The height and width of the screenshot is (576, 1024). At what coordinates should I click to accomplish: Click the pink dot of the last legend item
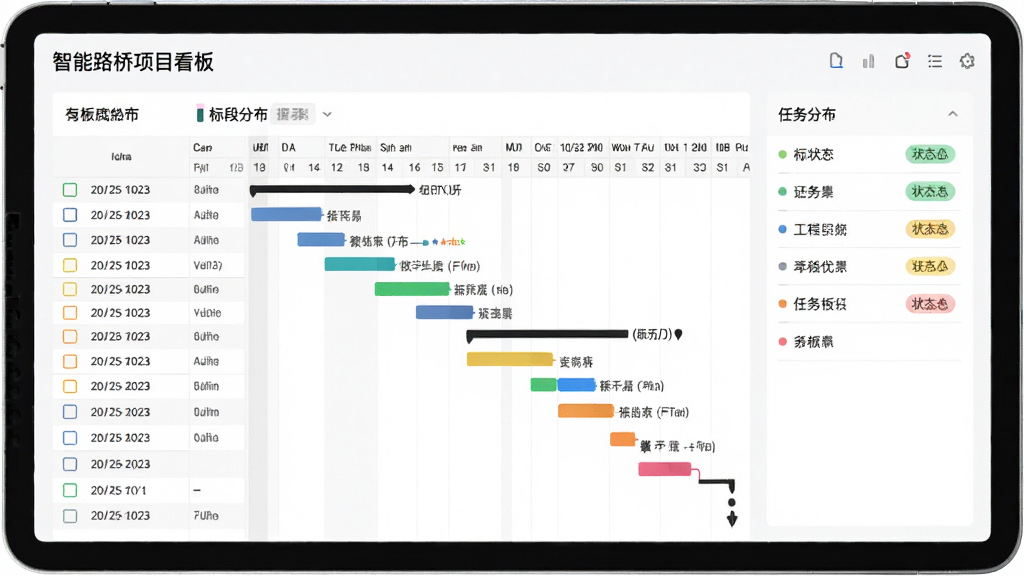click(782, 342)
